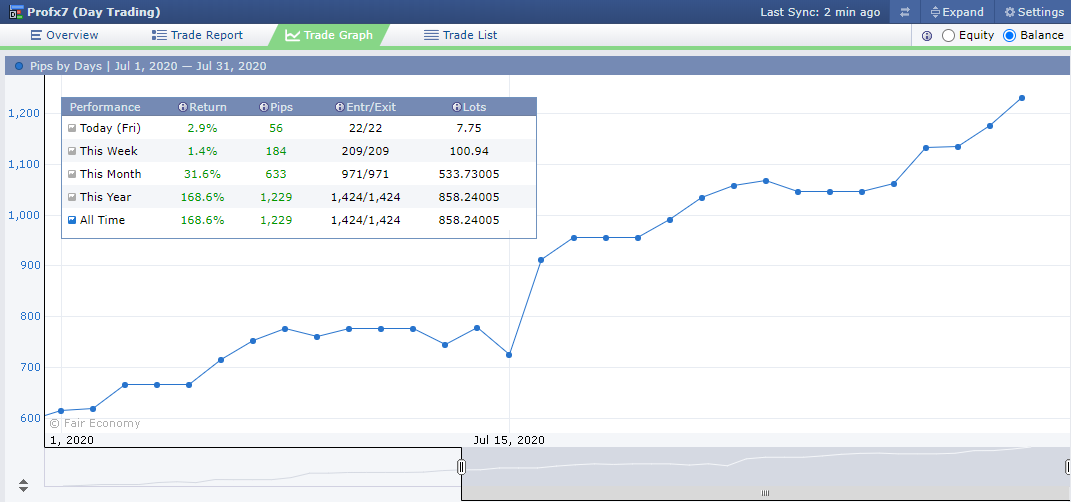This screenshot has width=1071, height=502.
Task: Click the highest graph data point above 1,200
Action: click(x=1022, y=98)
